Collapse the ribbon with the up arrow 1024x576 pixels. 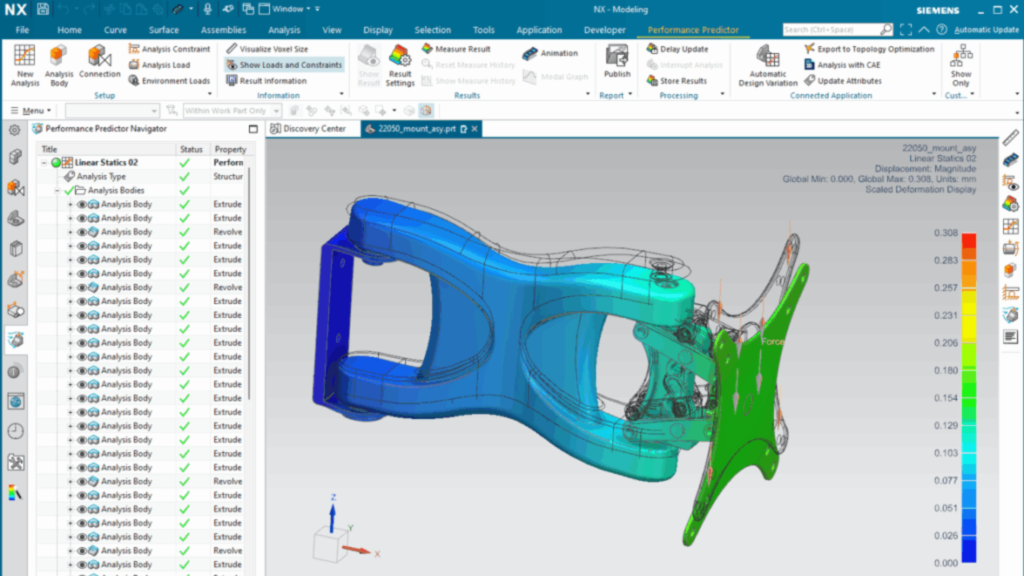[924, 29]
